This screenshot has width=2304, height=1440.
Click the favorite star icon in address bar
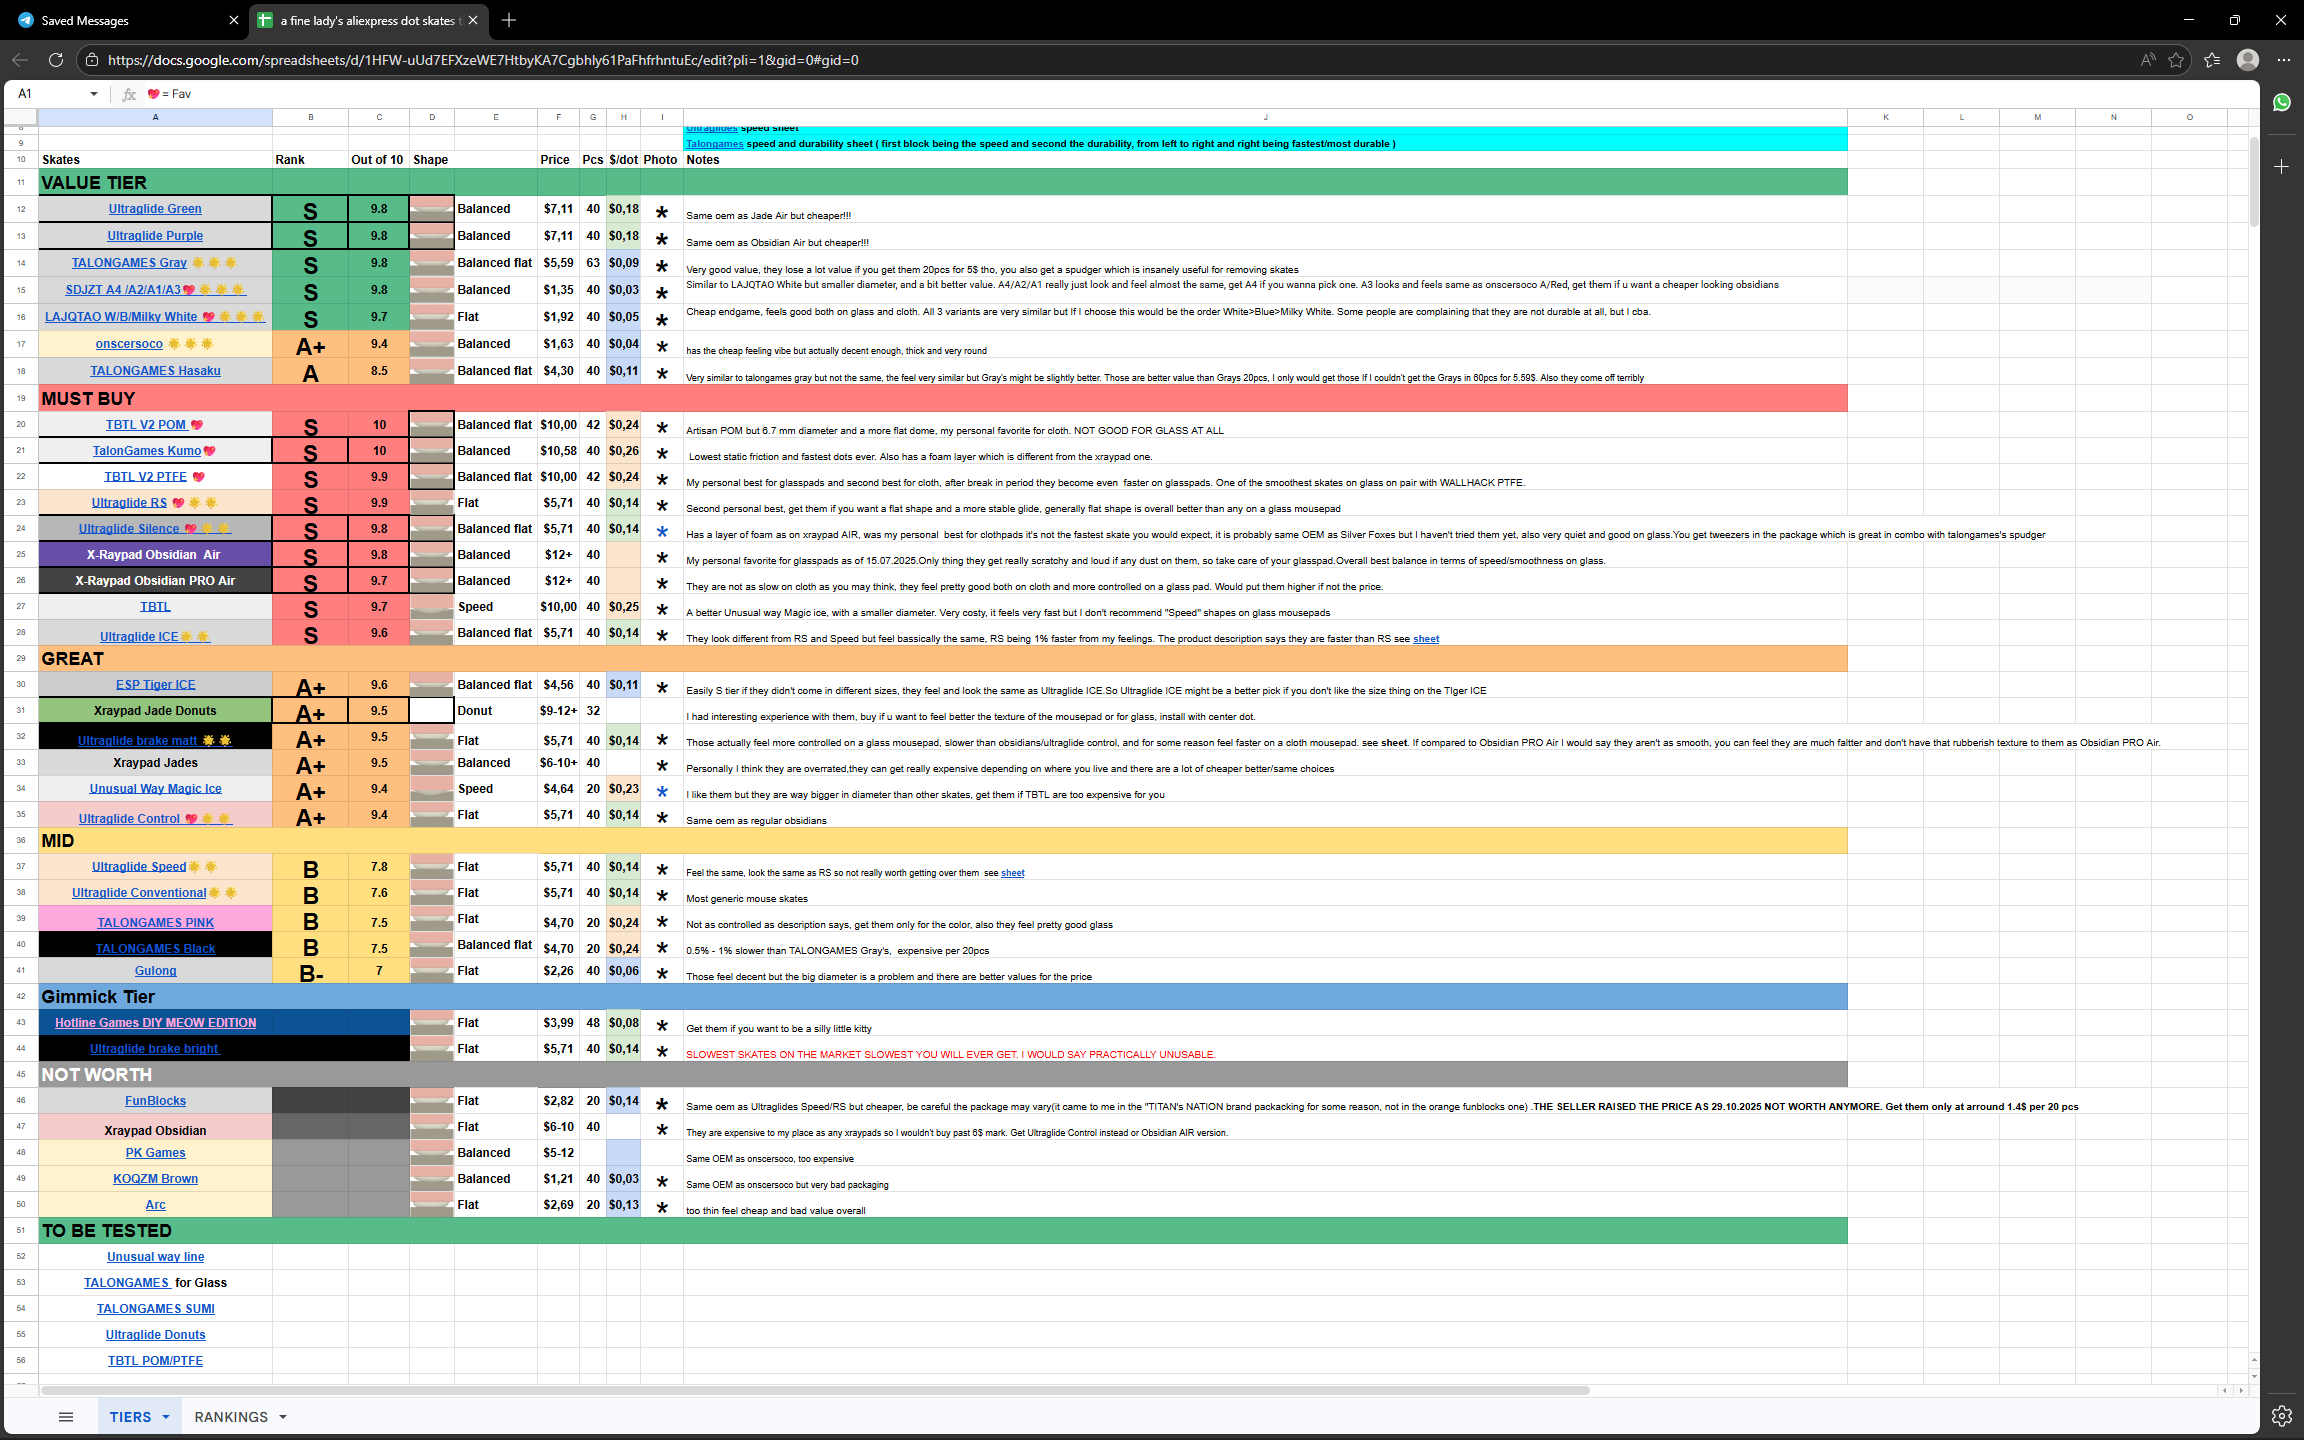pyautogui.click(x=2176, y=60)
